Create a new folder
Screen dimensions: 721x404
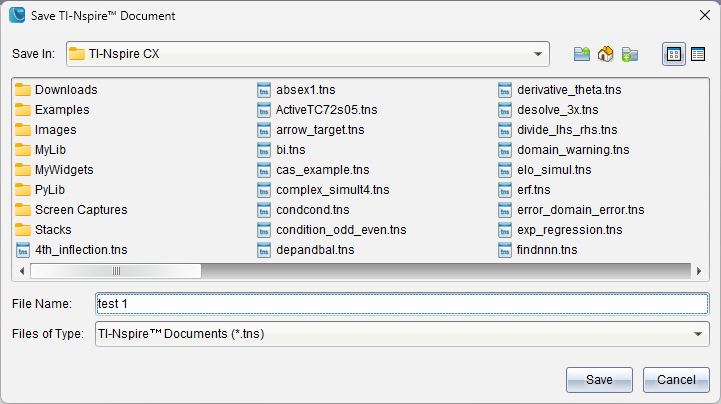(630, 54)
